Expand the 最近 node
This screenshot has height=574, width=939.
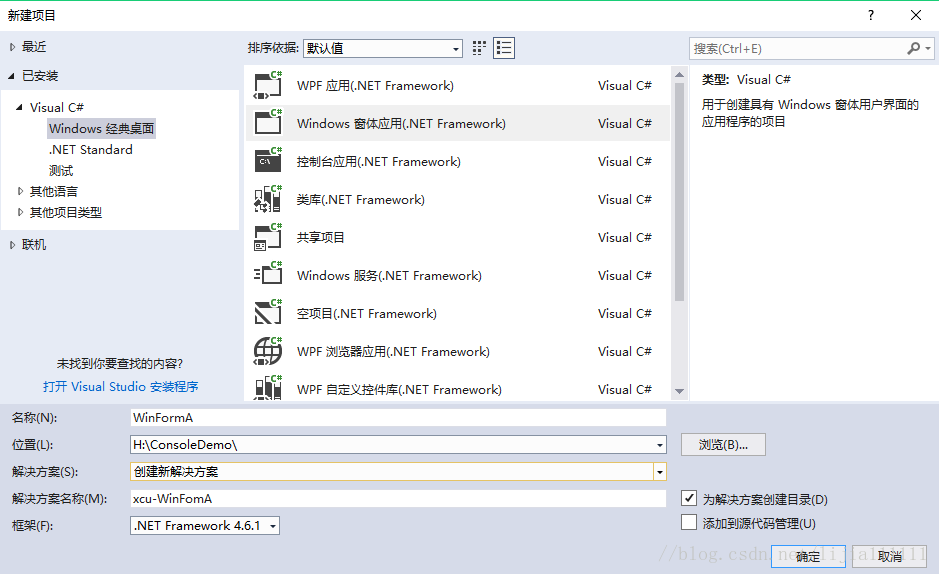point(12,47)
